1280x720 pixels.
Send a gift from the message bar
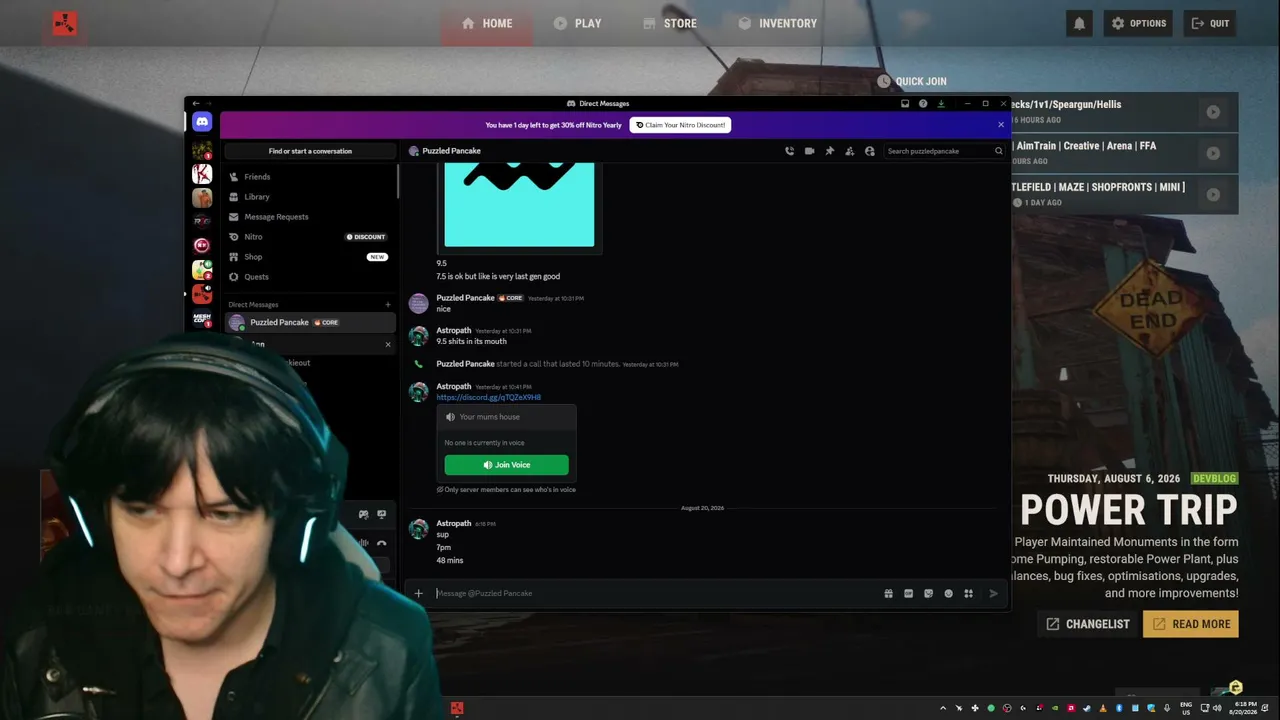pos(888,593)
